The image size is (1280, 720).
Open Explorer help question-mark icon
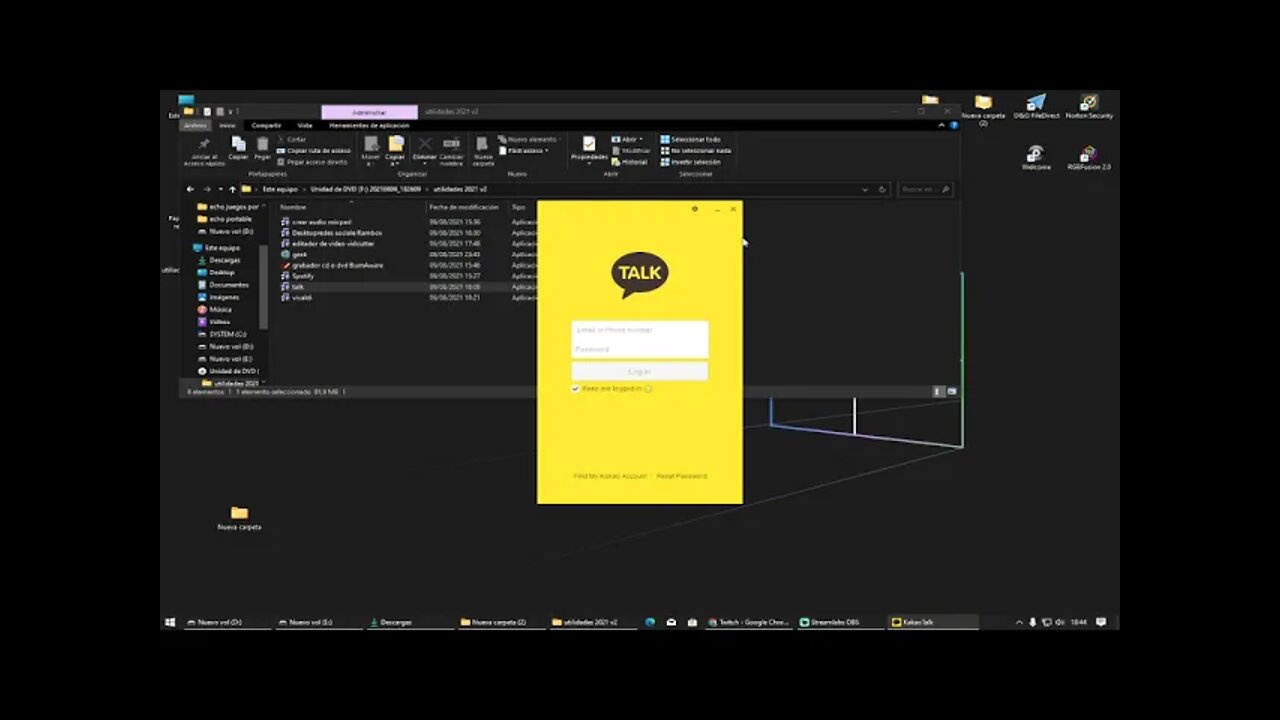pos(953,125)
